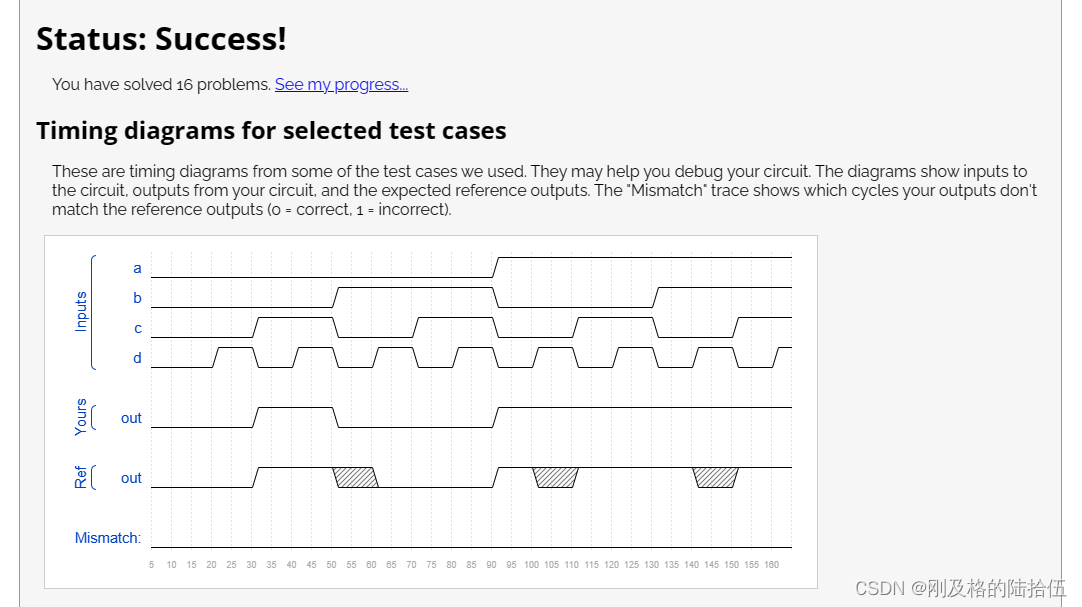Click the input signal label d
Image resolution: width=1082 pixels, height=607 pixels.
tap(137, 358)
